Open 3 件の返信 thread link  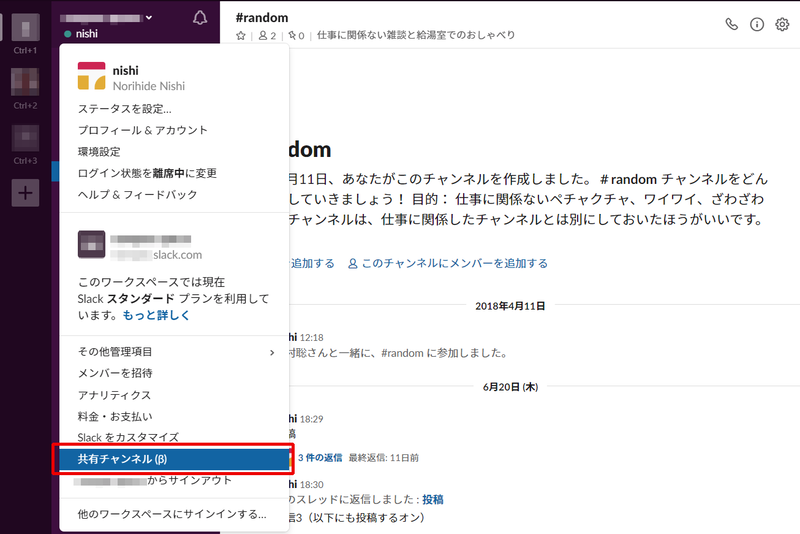click(320, 457)
